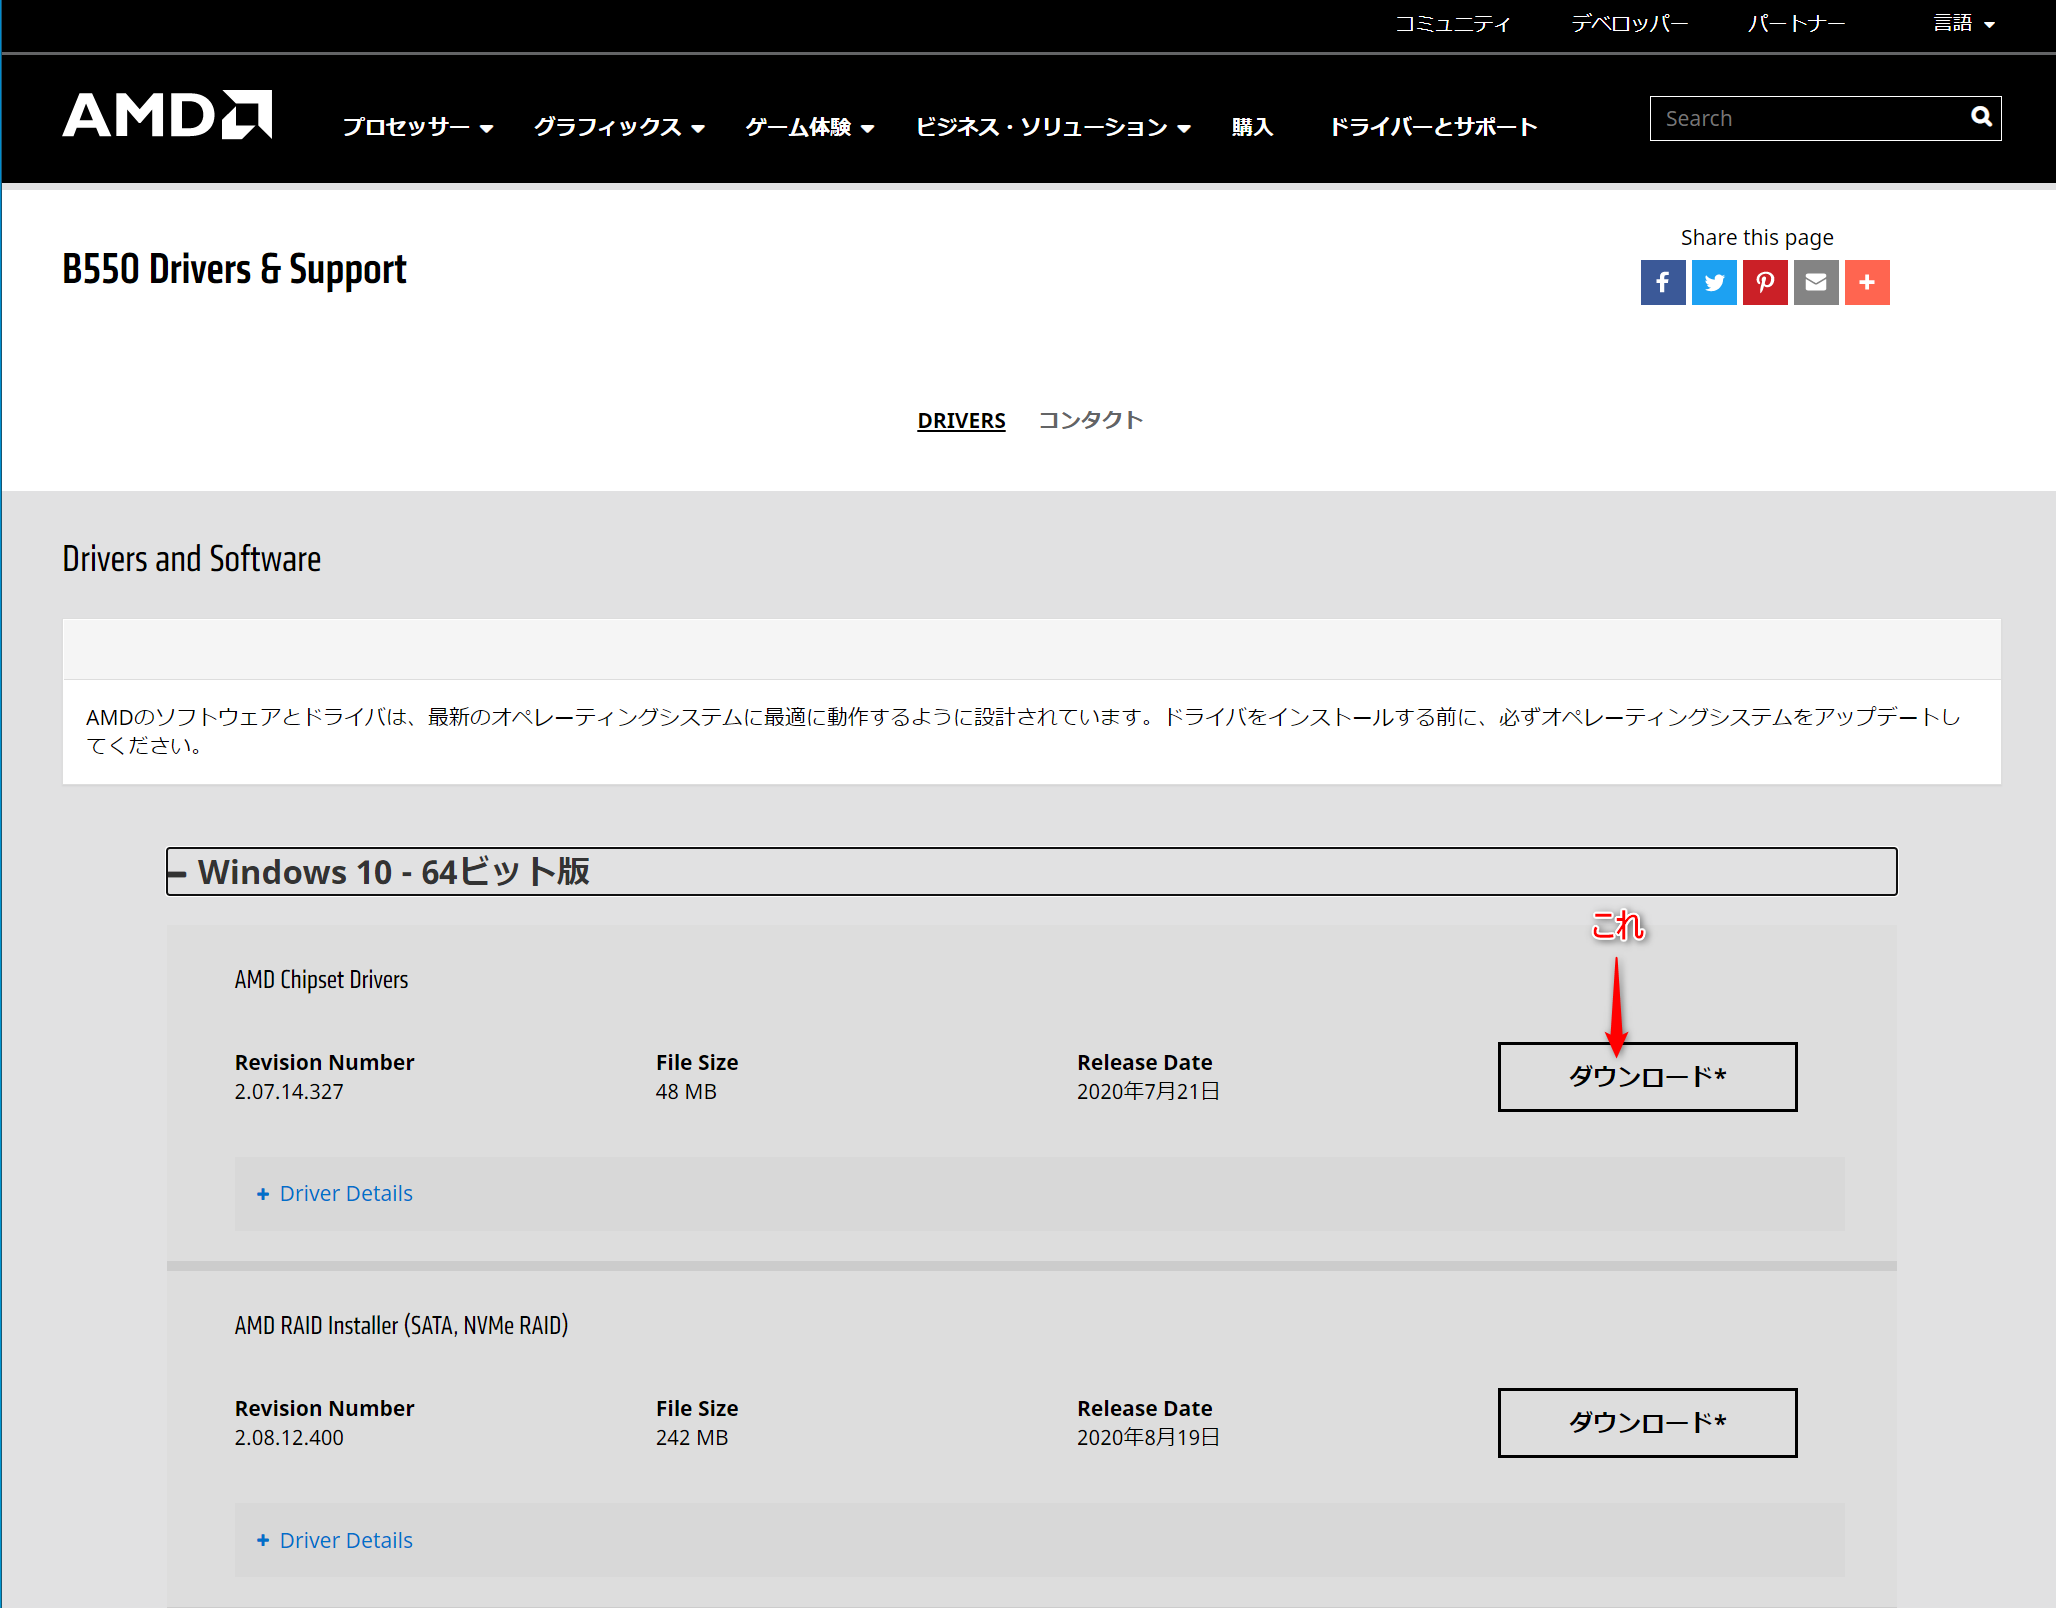This screenshot has width=2056, height=1608.
Task: Switch to the コンタクト tab
Action: [1090, 420]
